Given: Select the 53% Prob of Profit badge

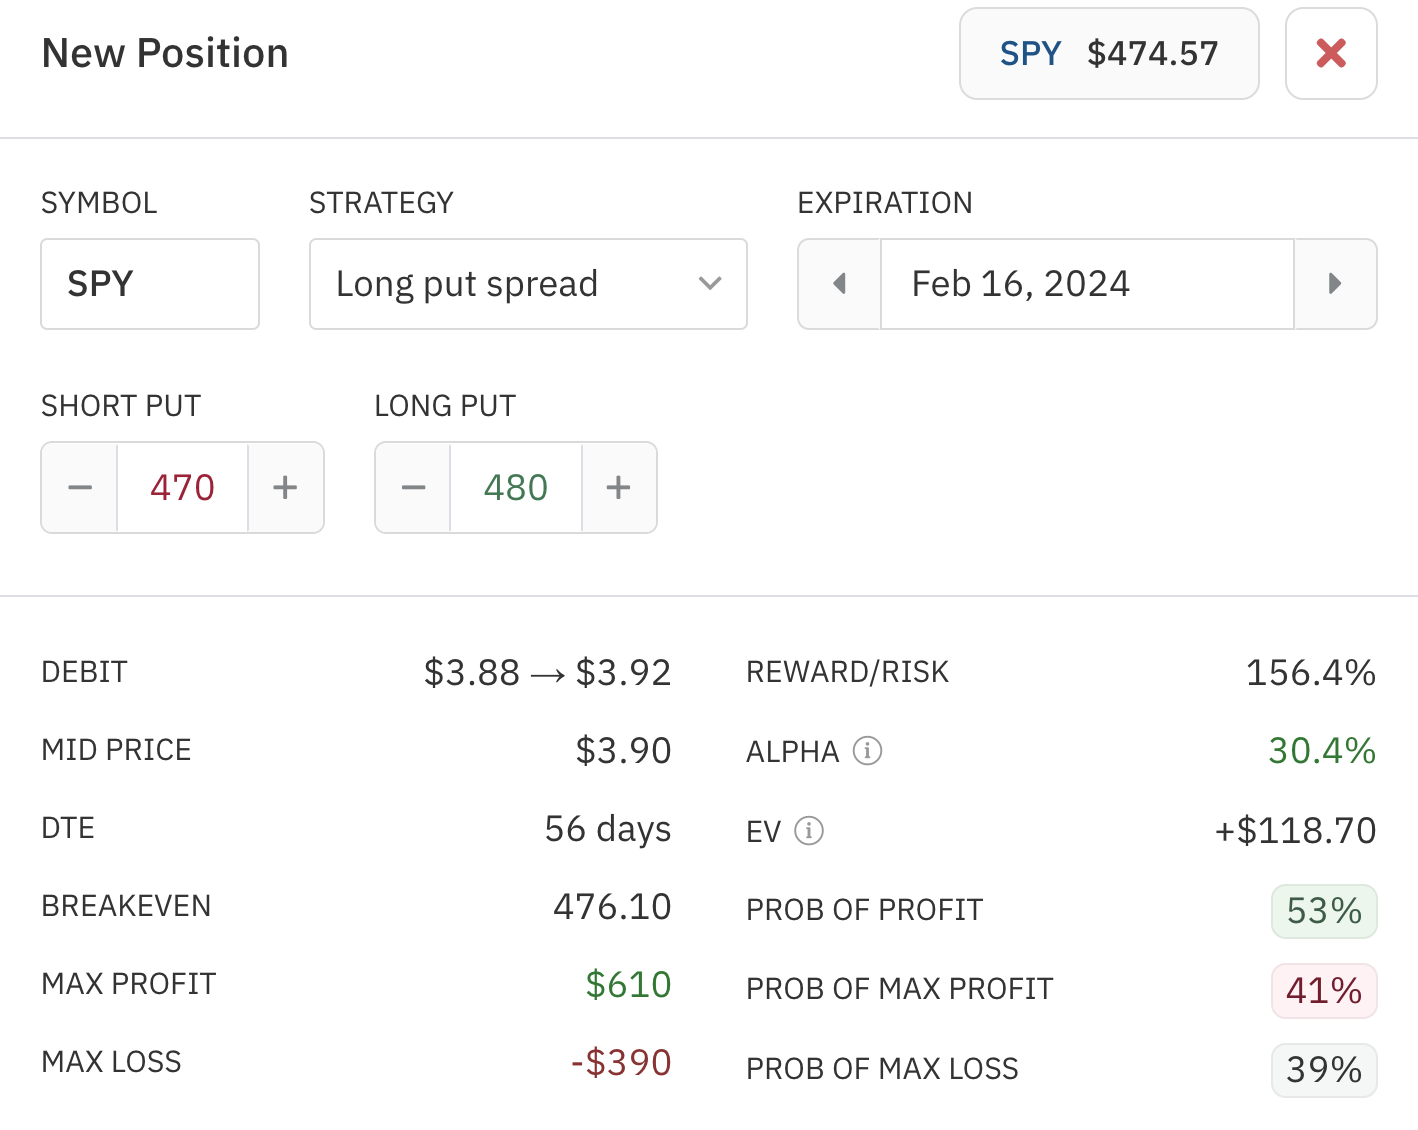Looking at the screenshot, I should pyautogui.click(x=1324, y=911).
